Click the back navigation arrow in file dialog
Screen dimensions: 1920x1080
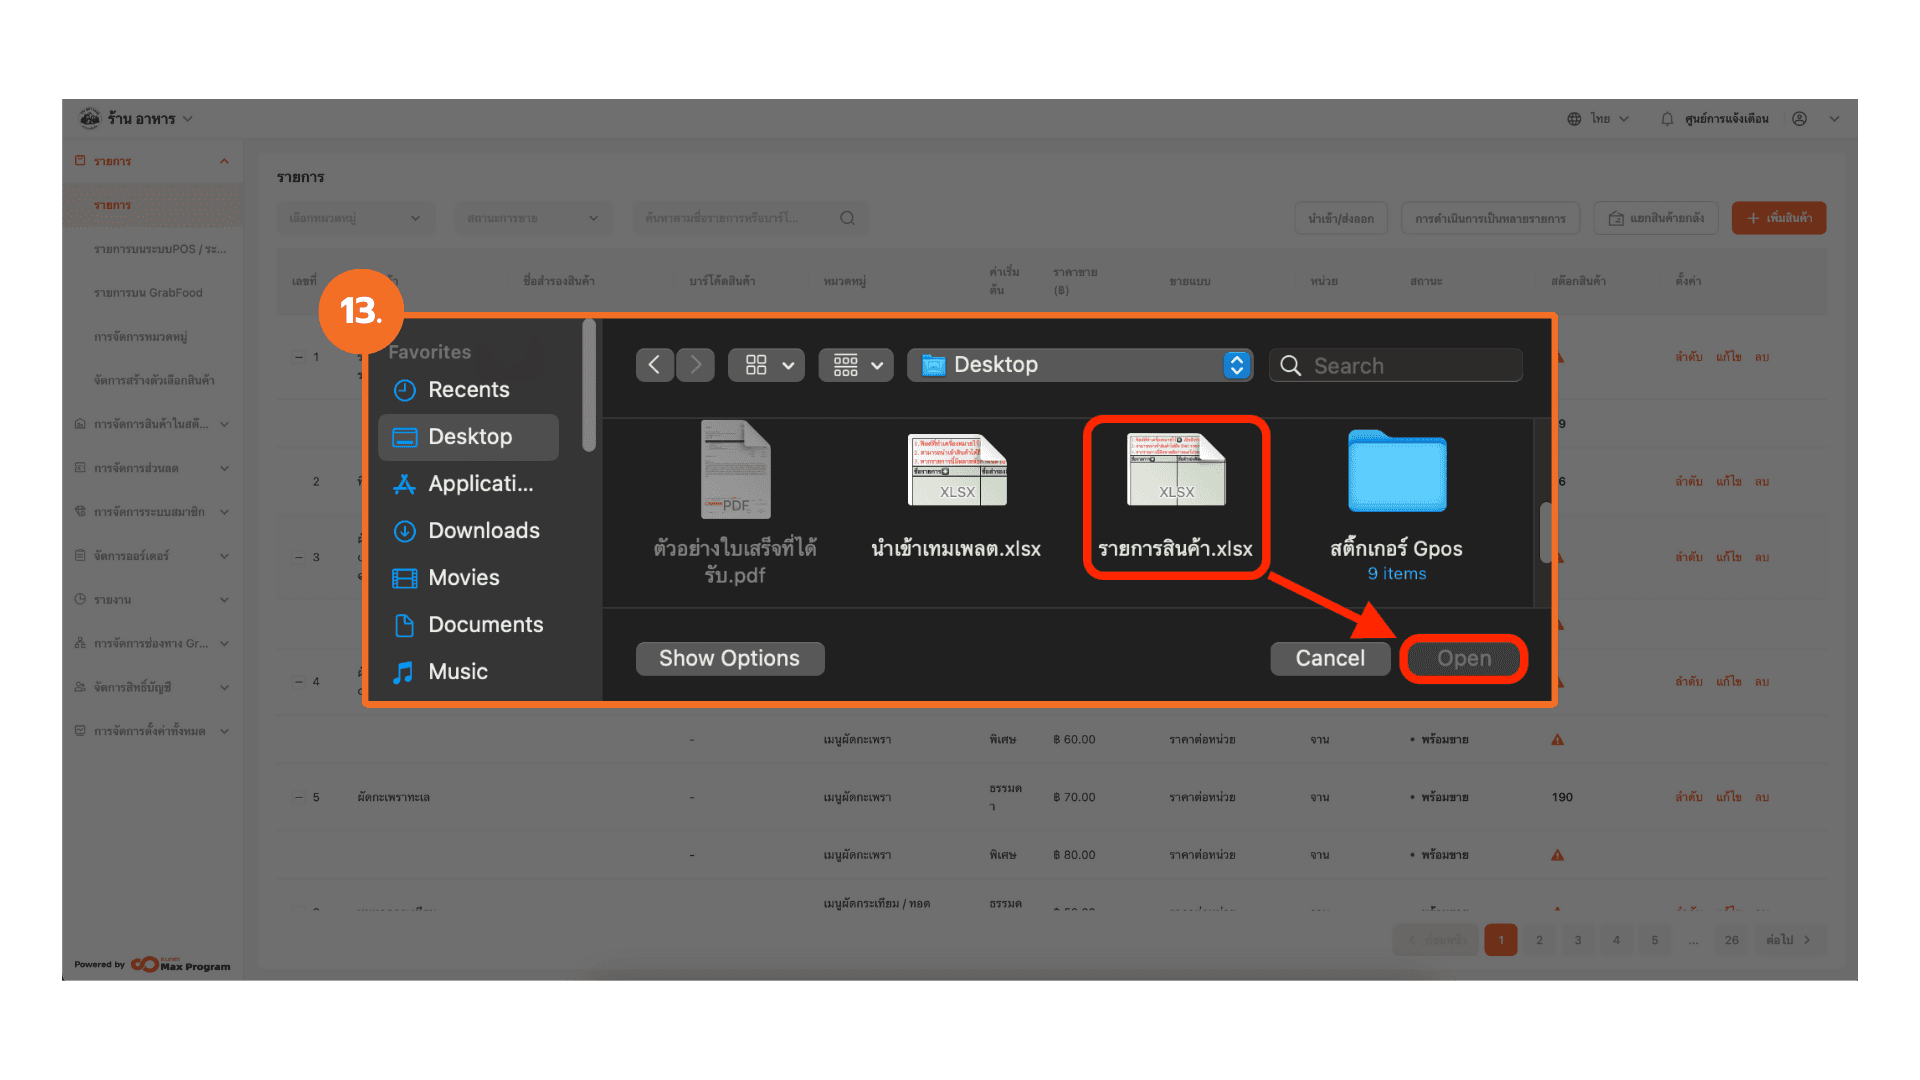tap(654, 365)
